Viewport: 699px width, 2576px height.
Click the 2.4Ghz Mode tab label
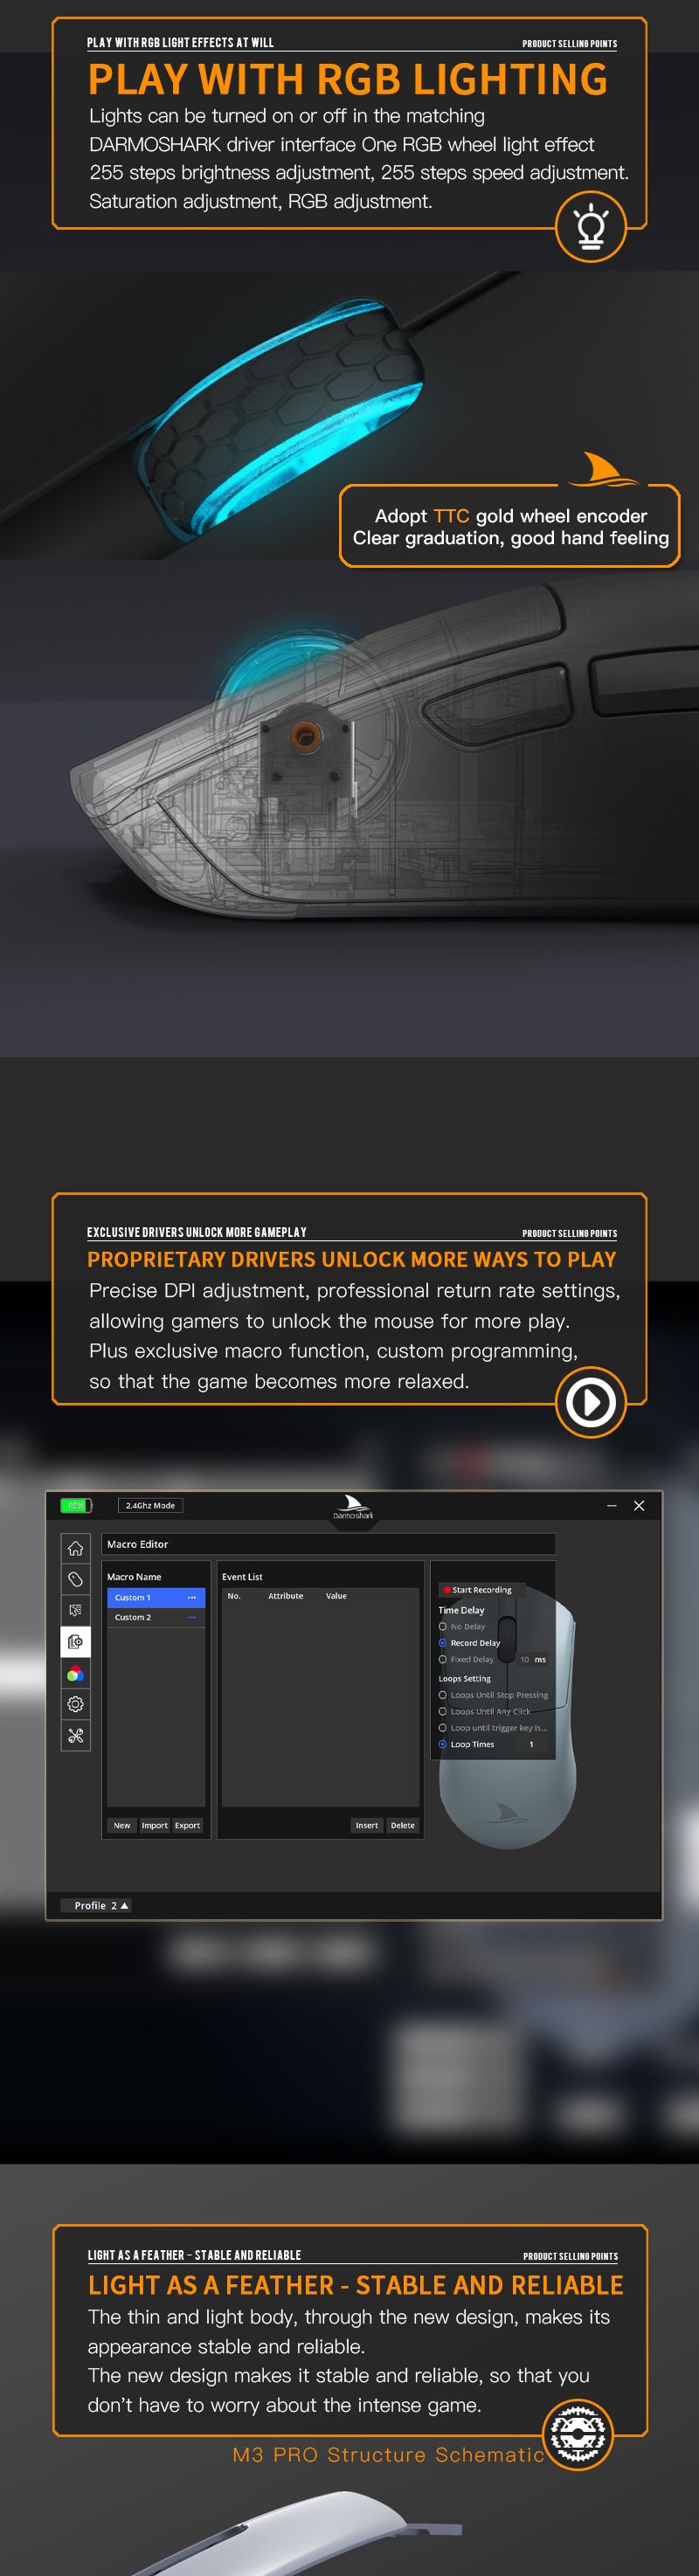pyautogui.click(x=150, y=1505)
